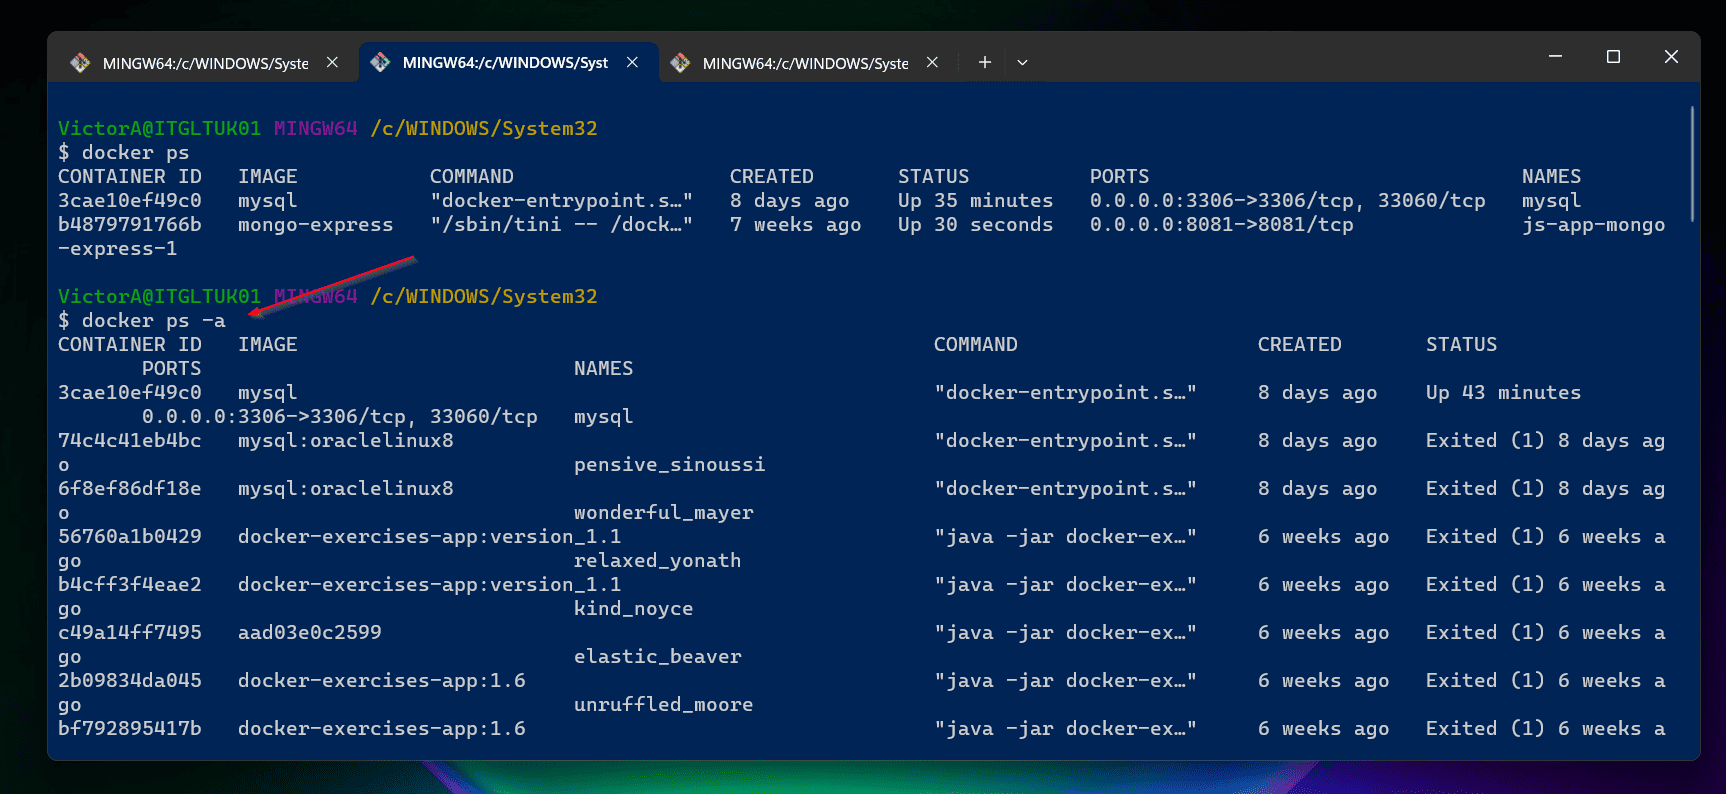Image resolution: width=1726 pixels, height=794 pixels.
Task: Click the 'Up 43 minutes' status
Action: pyautogui.click(x=1504, y=393)
